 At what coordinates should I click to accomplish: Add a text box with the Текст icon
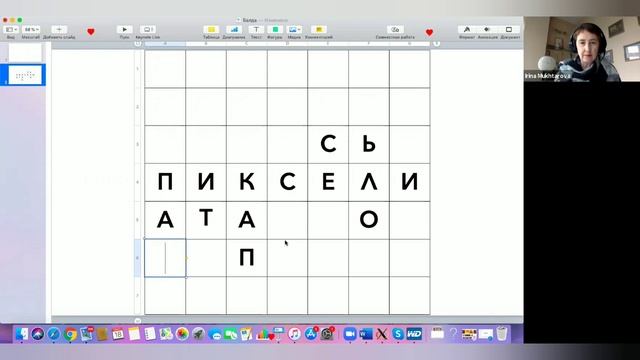pyautogui.click(x=256, y=29)
